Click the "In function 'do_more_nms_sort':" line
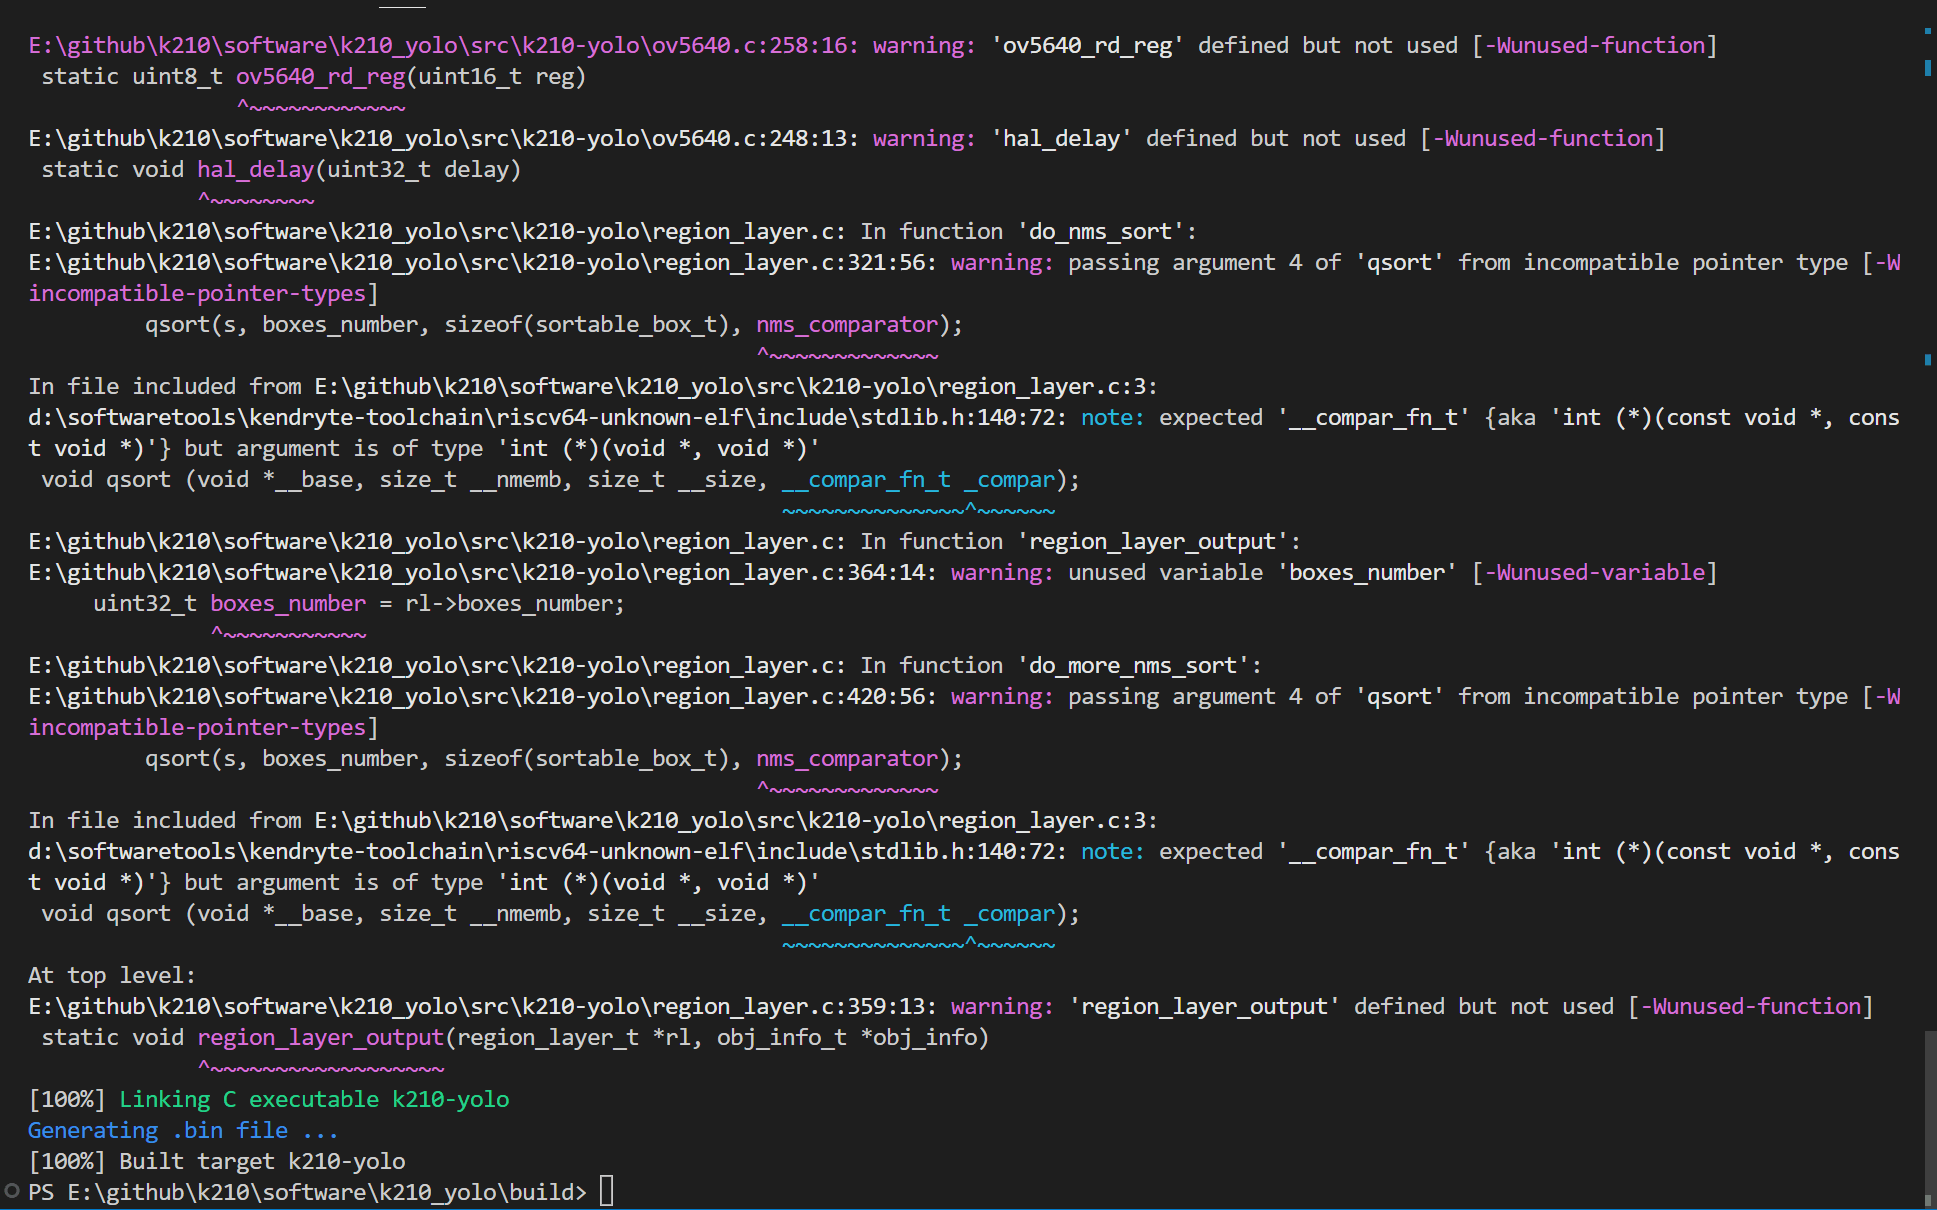This screenshot has width=1937, height=1210. [x=645, y=666]
